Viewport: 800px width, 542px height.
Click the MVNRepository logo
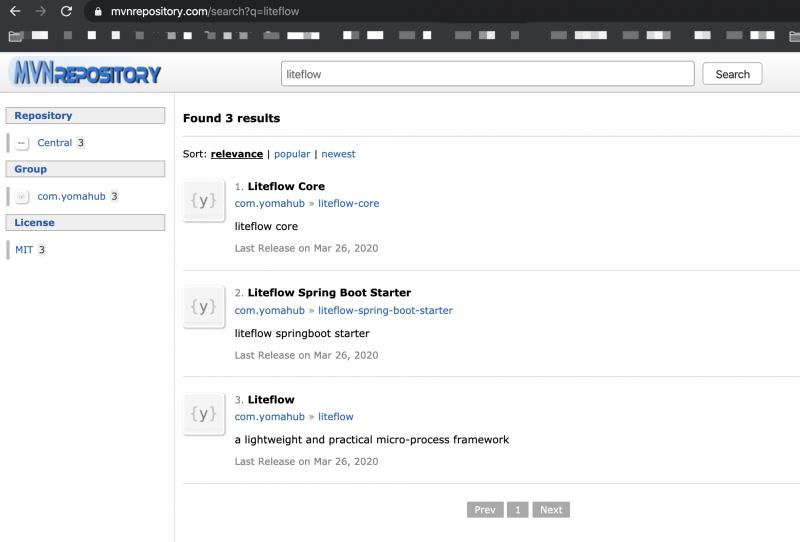tap(85, 74)
